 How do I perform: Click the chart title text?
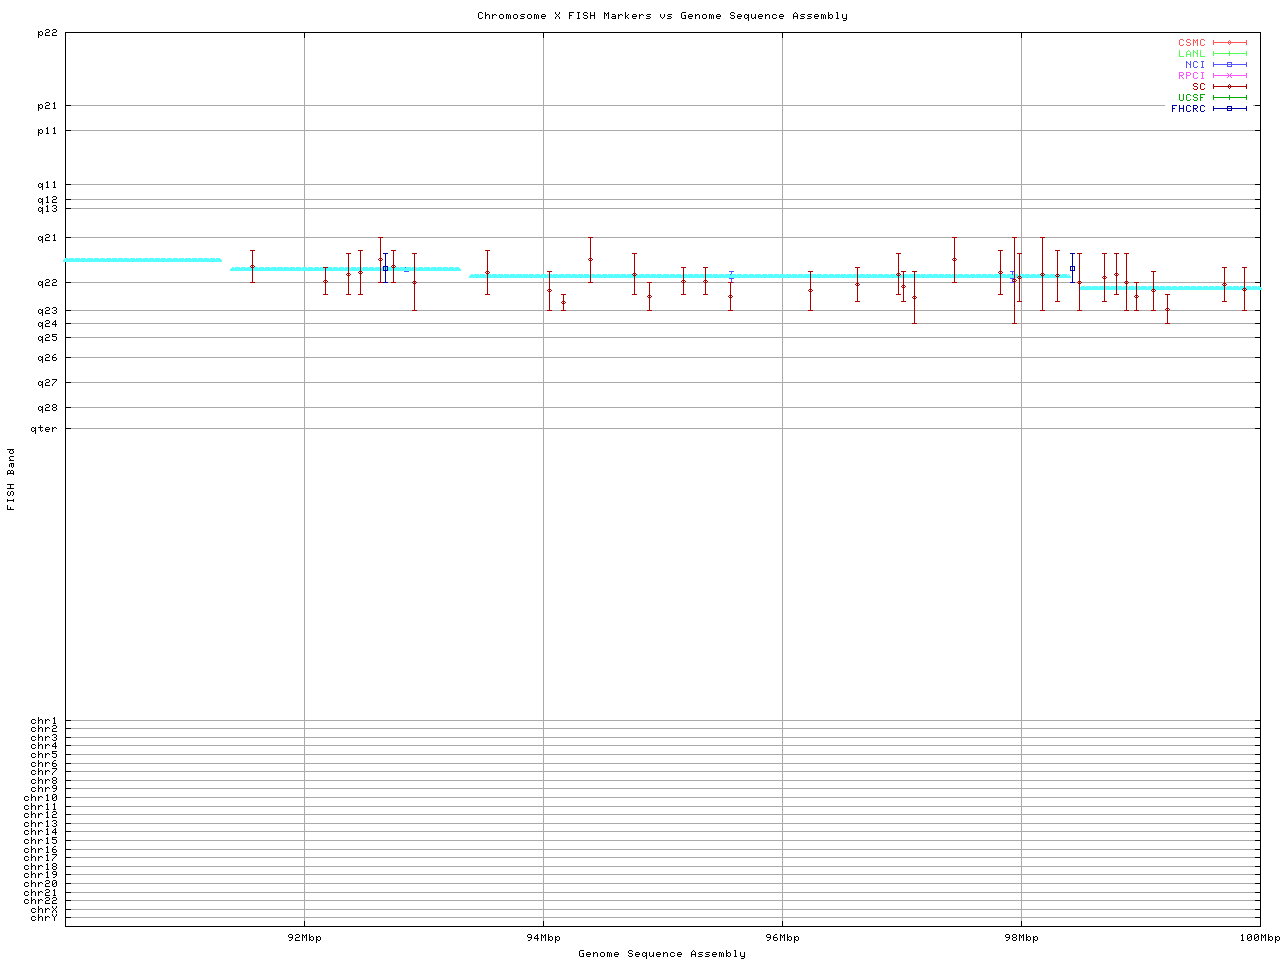click(x=662, y=16)
